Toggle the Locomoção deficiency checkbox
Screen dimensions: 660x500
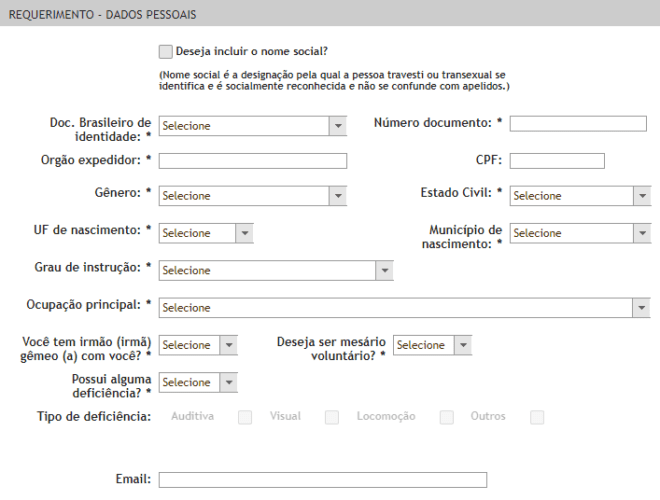[447, 417]
